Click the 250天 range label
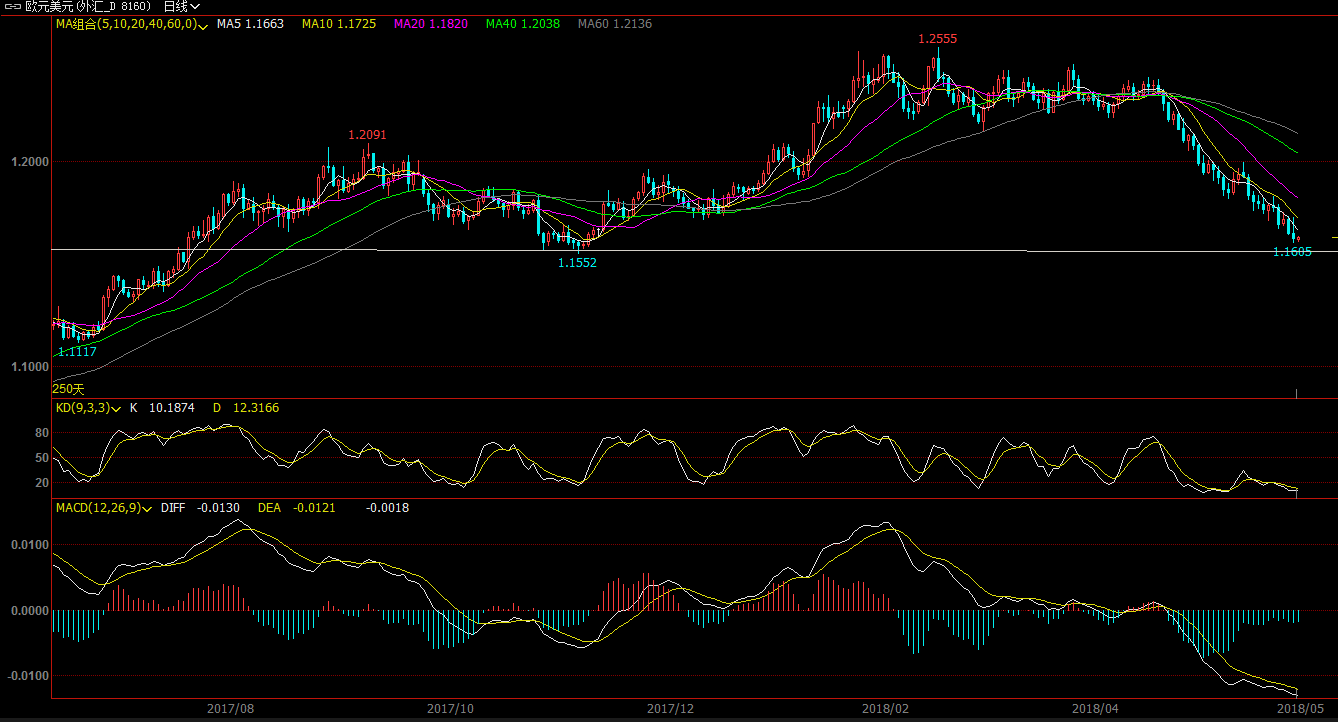The height and width of the screenshot is (722, 1338). point(69,389)
